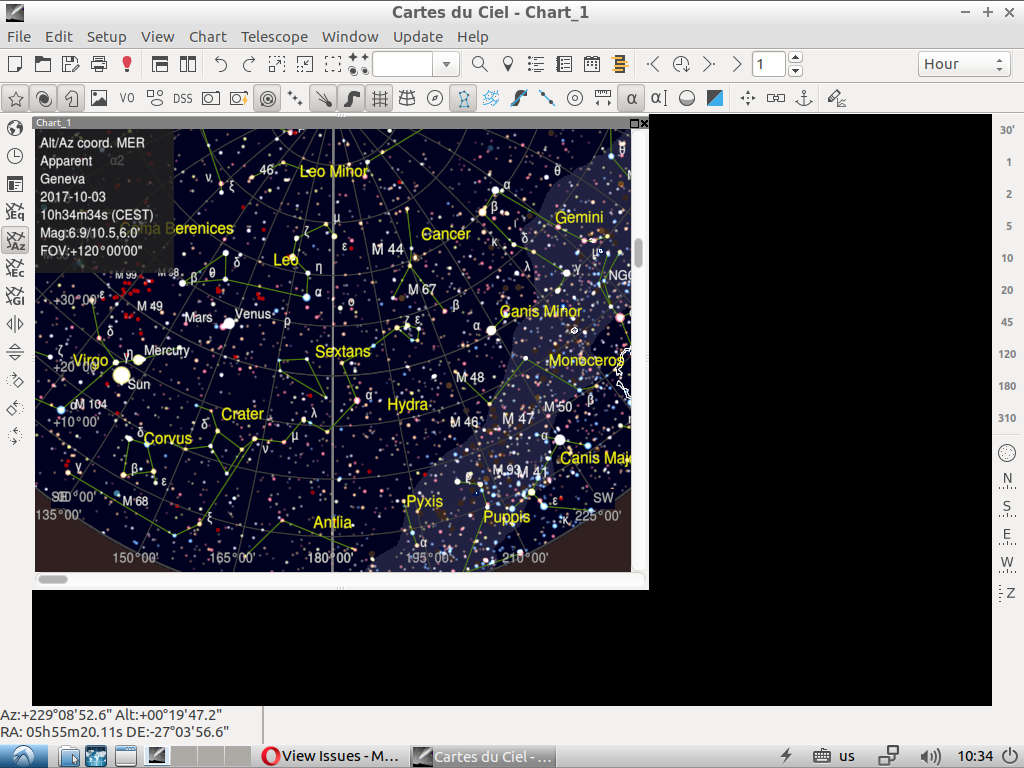The height and width of the screenshot is (768, 1024).
Task: Toggle comets display icon
Action: 323,99
